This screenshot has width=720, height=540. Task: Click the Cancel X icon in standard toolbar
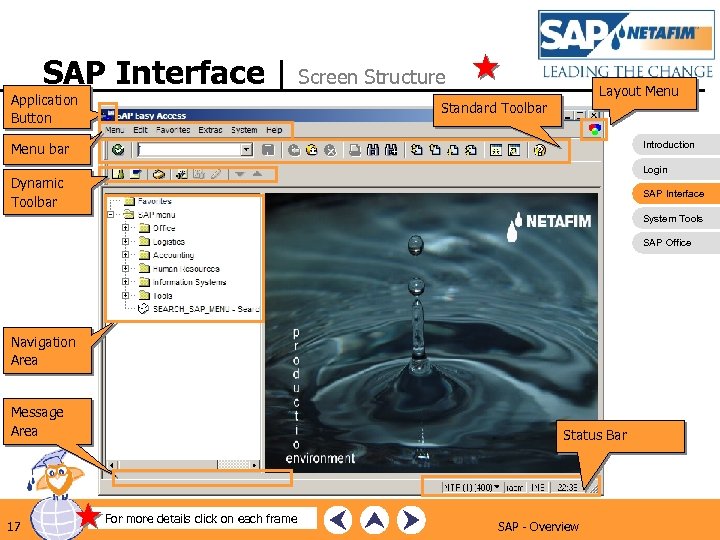pos(330,150)
